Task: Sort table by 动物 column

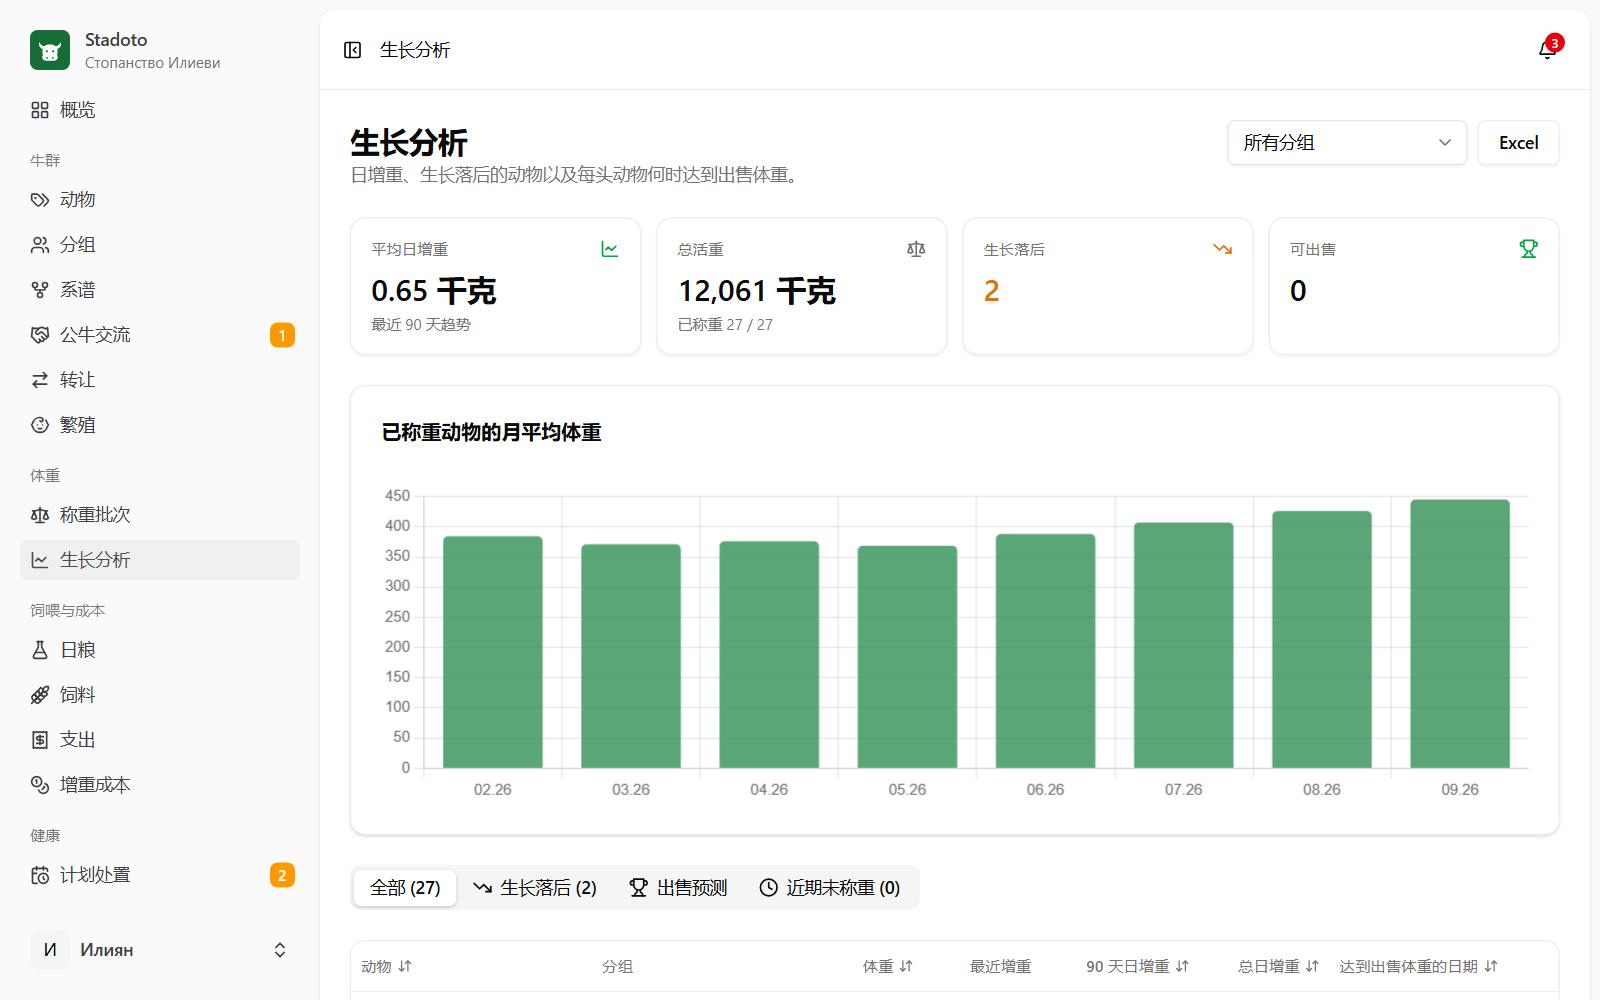Action: click(x=386, y=967)
